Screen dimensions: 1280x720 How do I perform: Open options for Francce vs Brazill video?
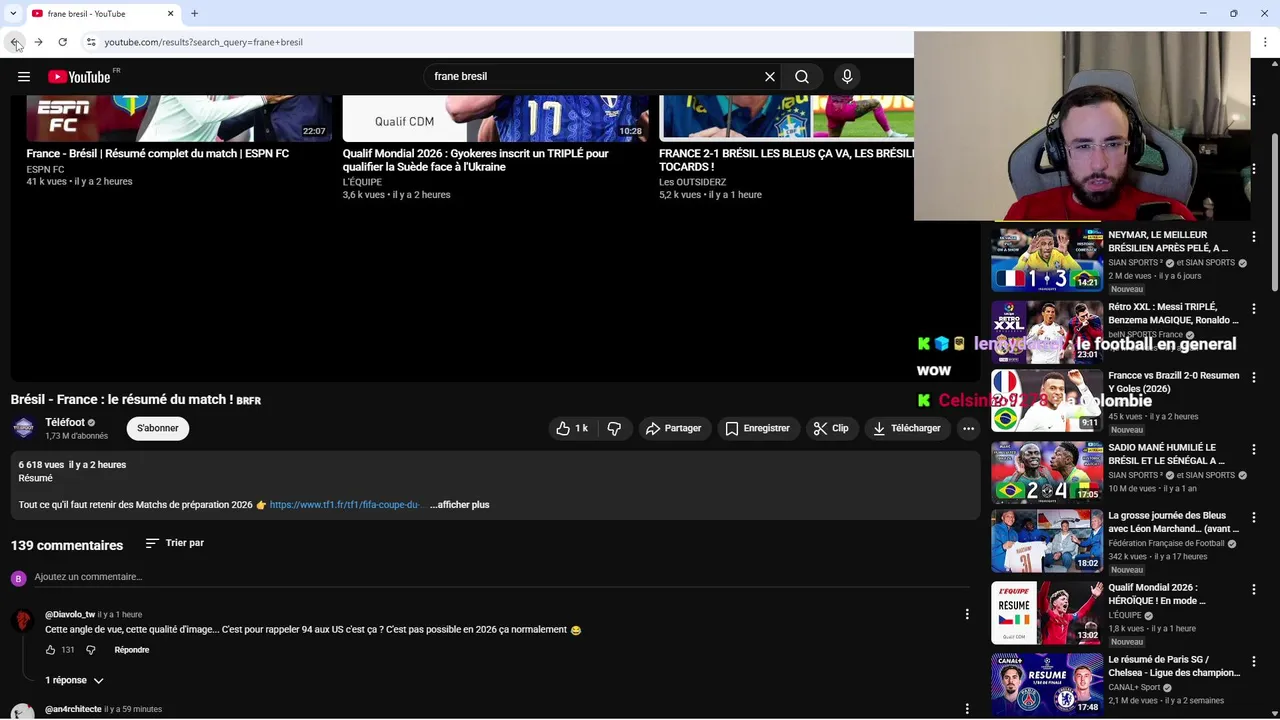[x=1254, y=378]
